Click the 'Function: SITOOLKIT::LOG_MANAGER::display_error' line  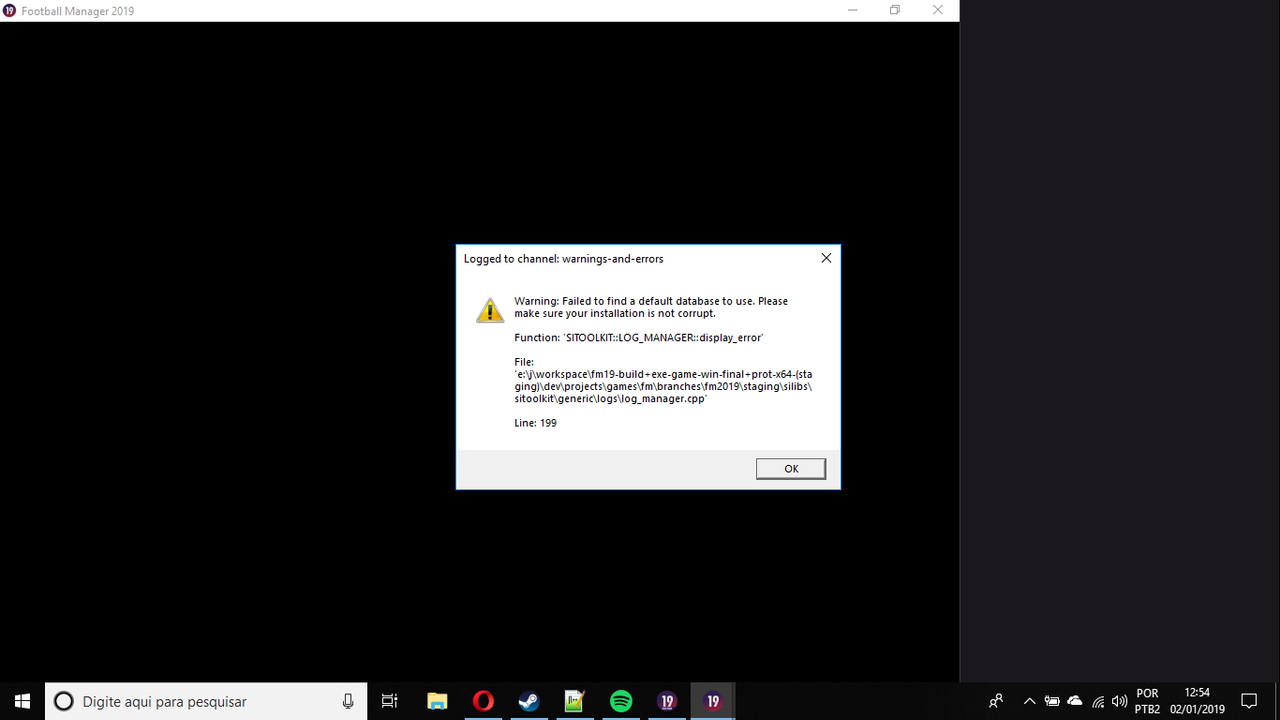[x=639, y=338]
